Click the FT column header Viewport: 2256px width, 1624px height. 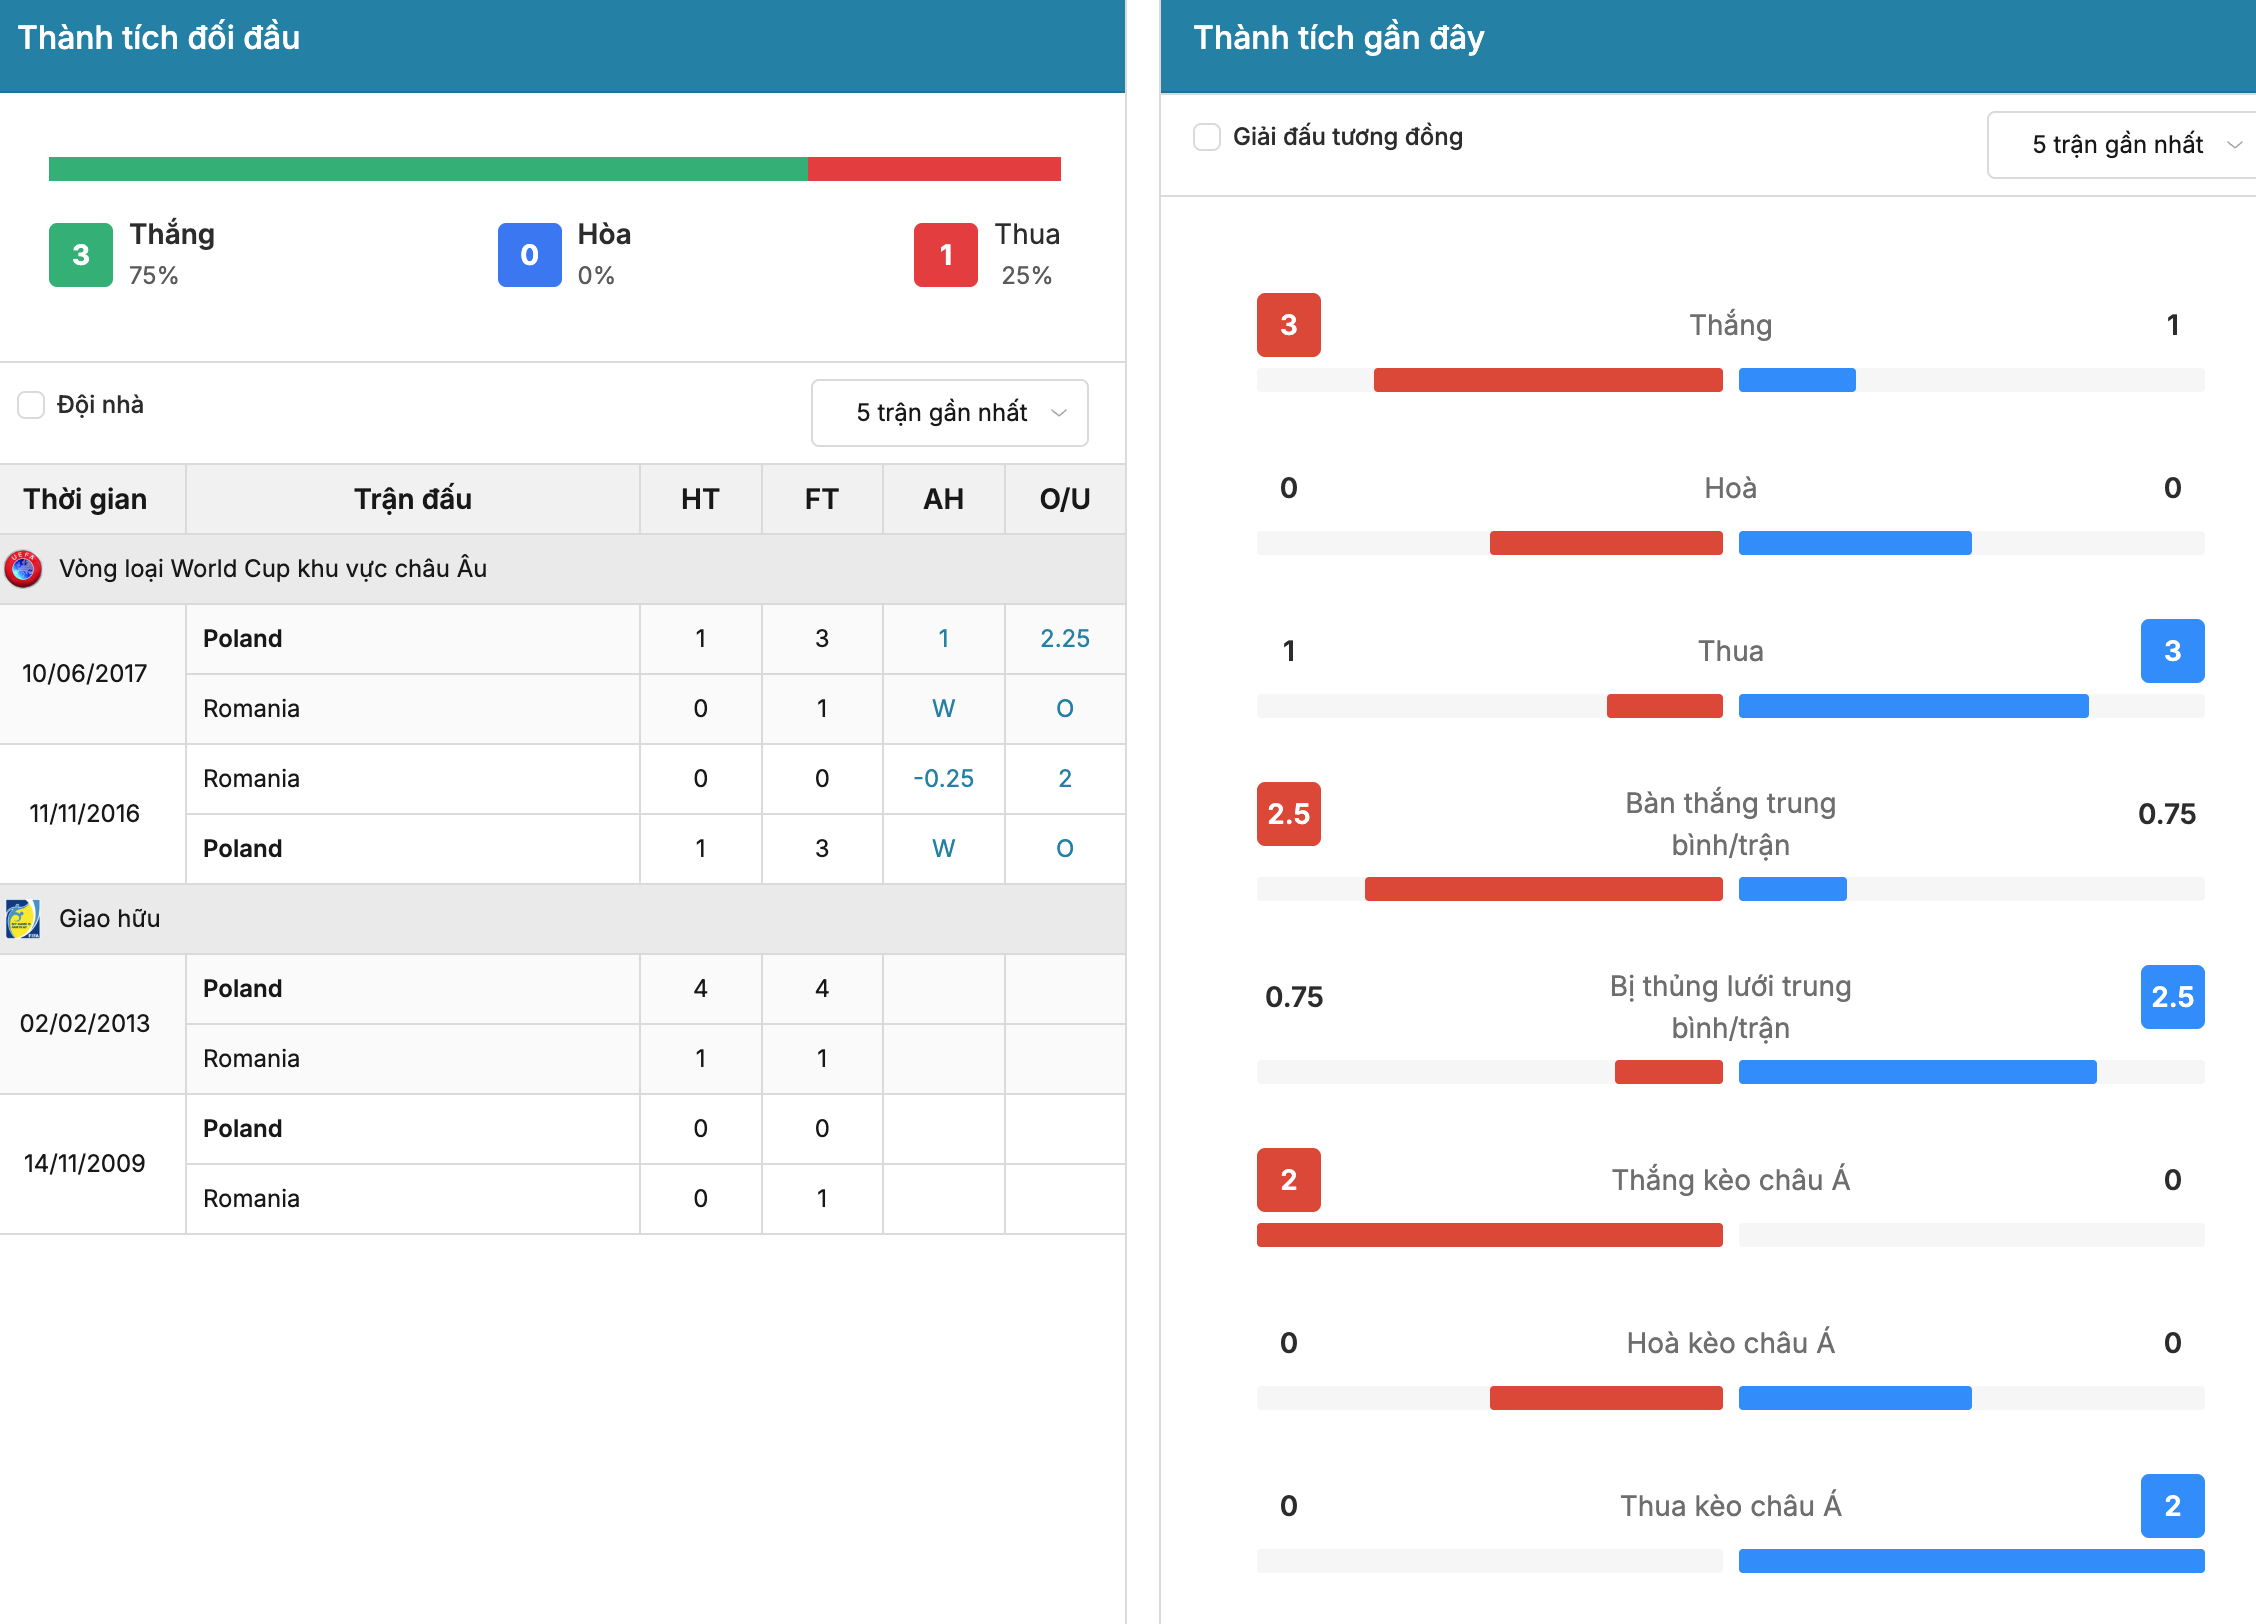(822, 498)
